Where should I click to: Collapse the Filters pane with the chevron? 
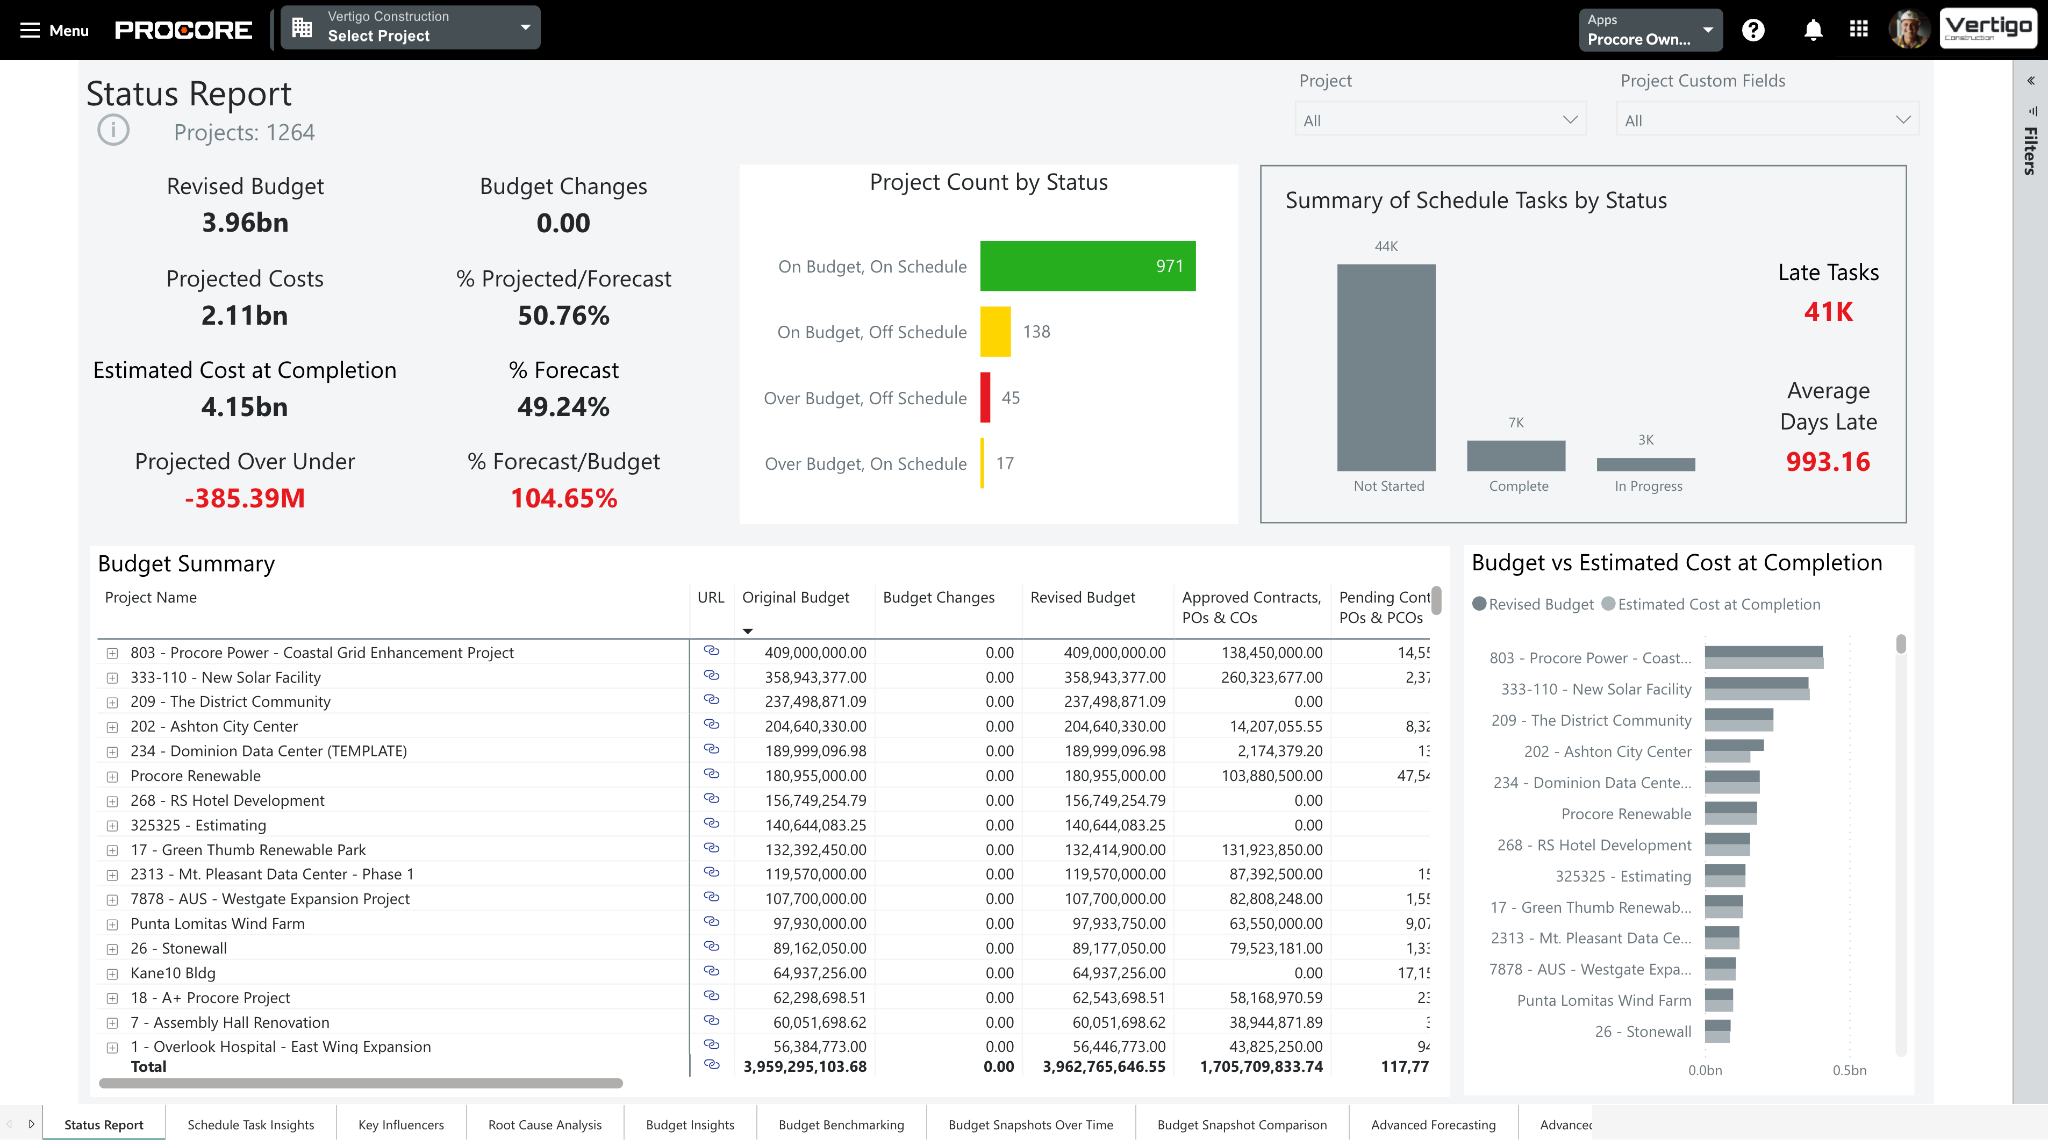pyautogui.click(x=2030, y=80)
